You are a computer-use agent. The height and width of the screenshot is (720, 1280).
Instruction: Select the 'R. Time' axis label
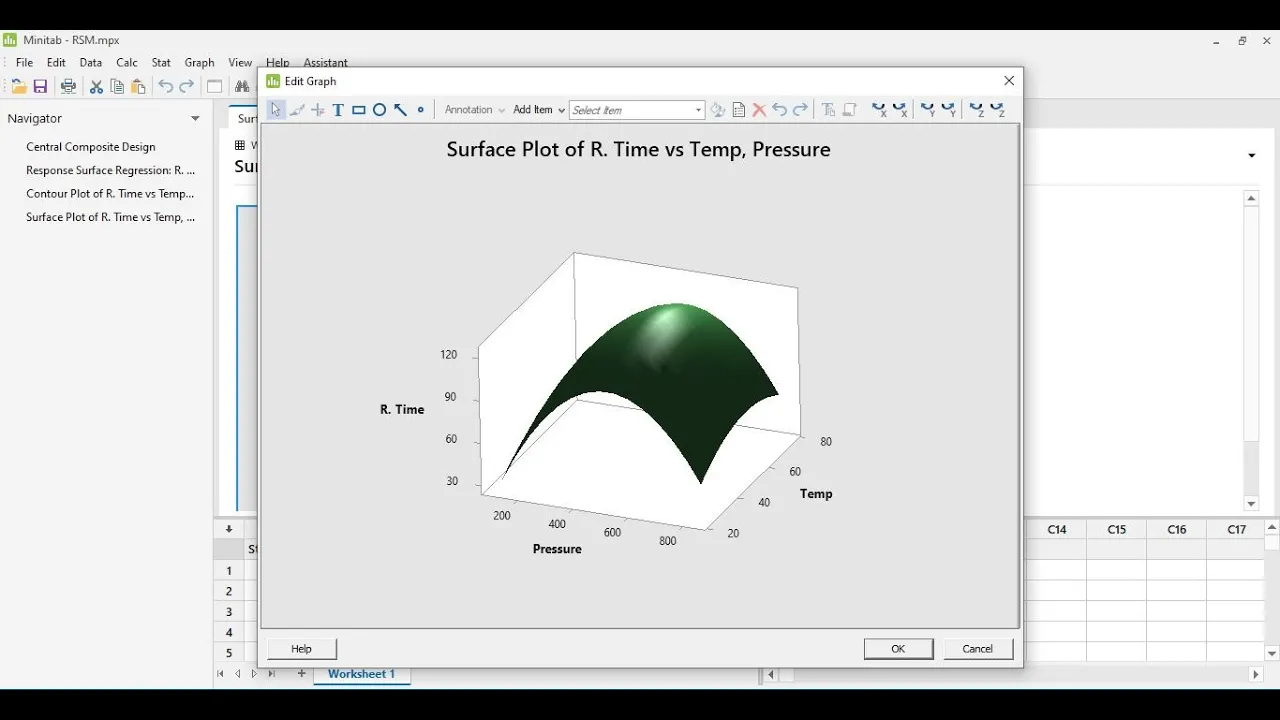(x=402, y=409)
